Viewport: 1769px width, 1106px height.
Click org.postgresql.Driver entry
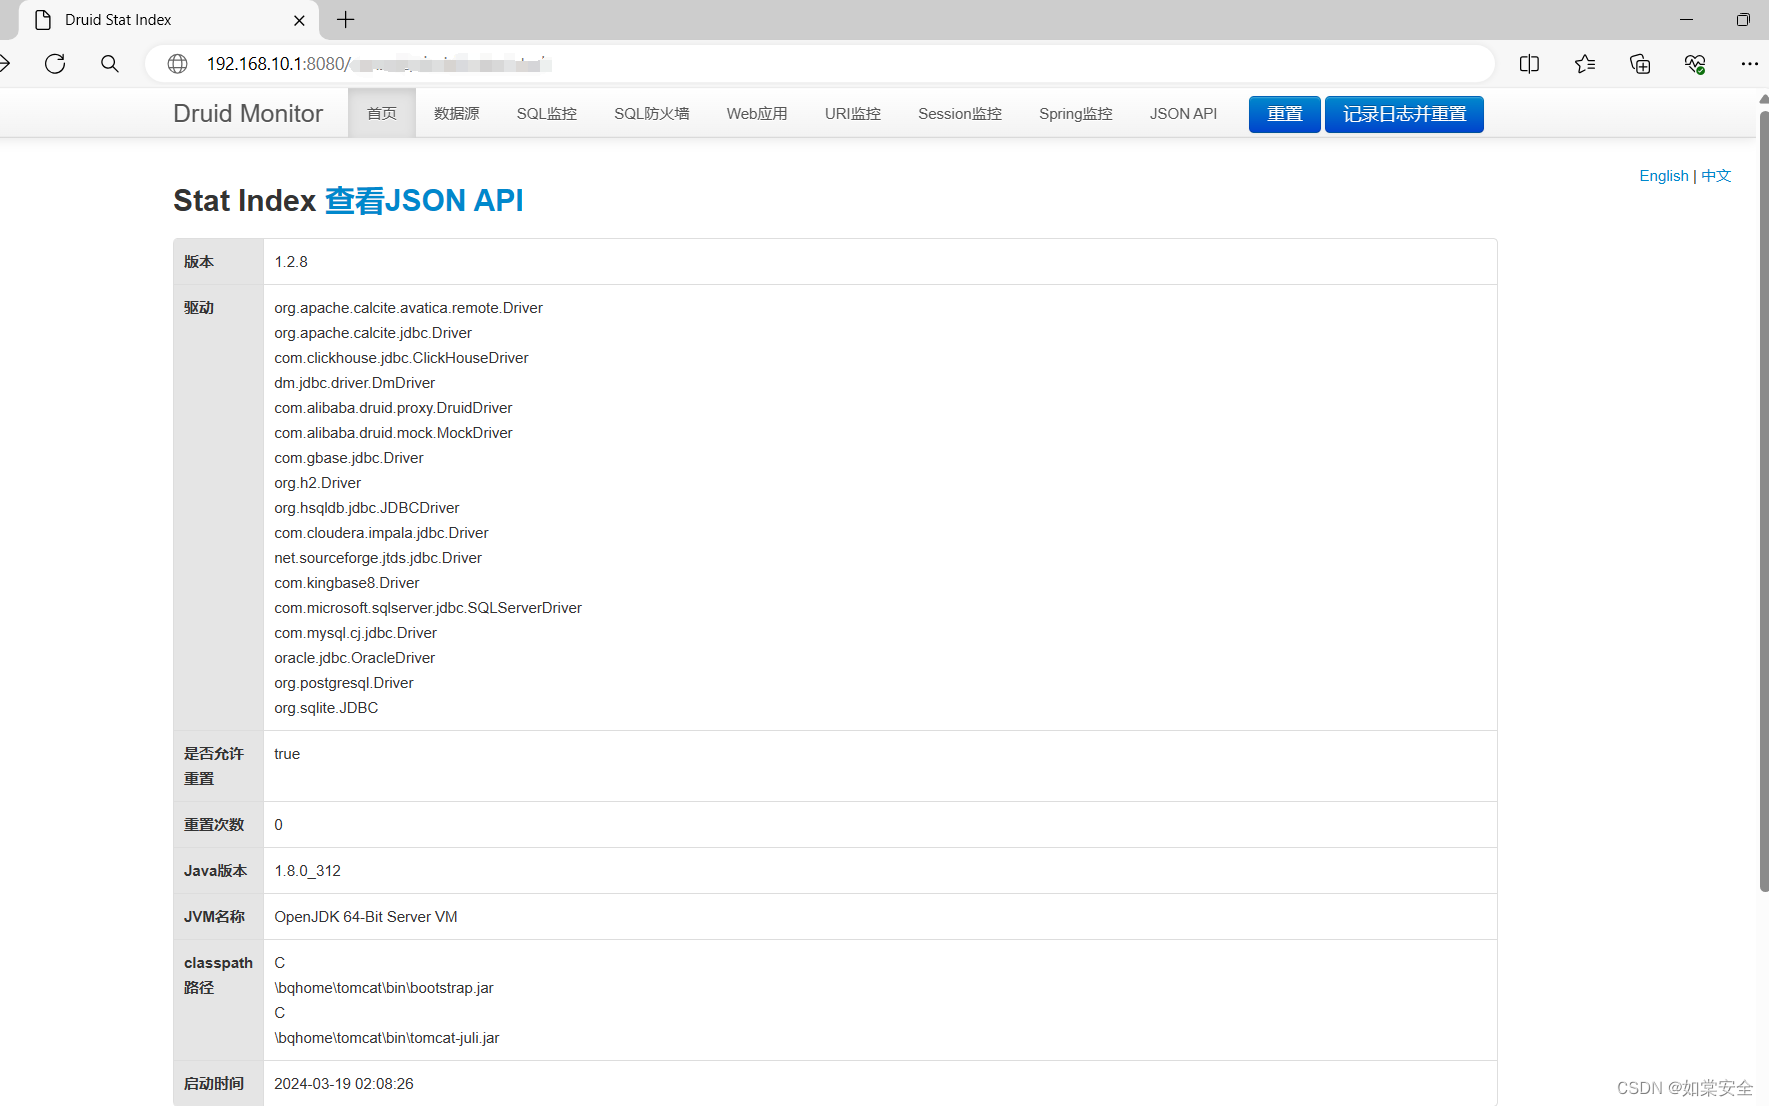344,683
